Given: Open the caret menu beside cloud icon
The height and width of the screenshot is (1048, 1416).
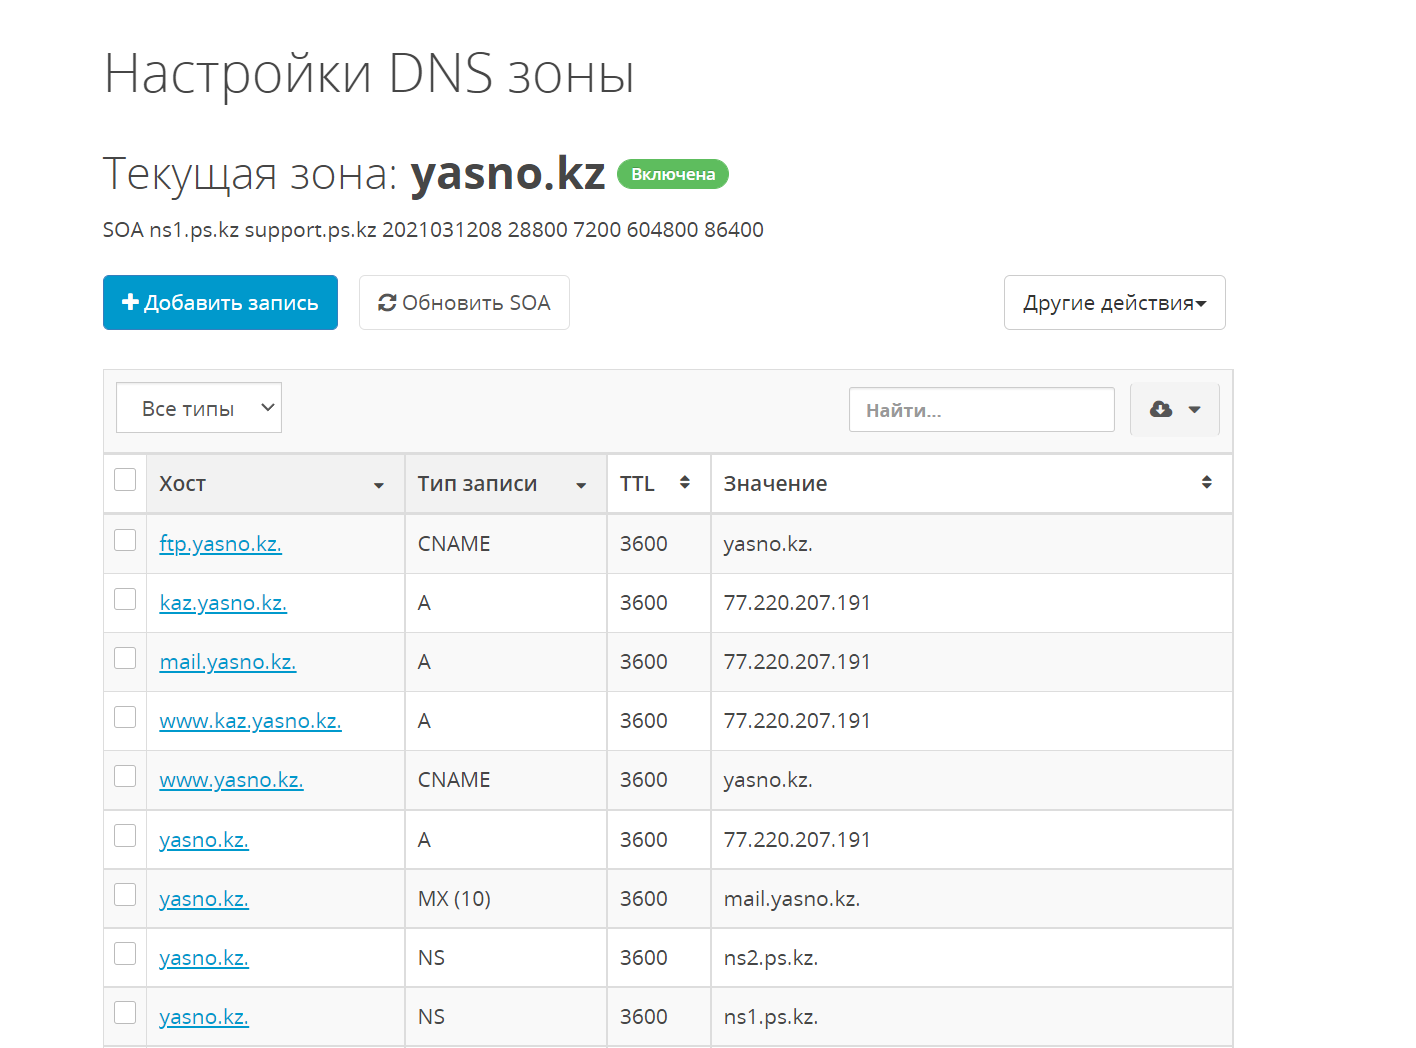Looking at the screenshot, I should coord(1194,410).
